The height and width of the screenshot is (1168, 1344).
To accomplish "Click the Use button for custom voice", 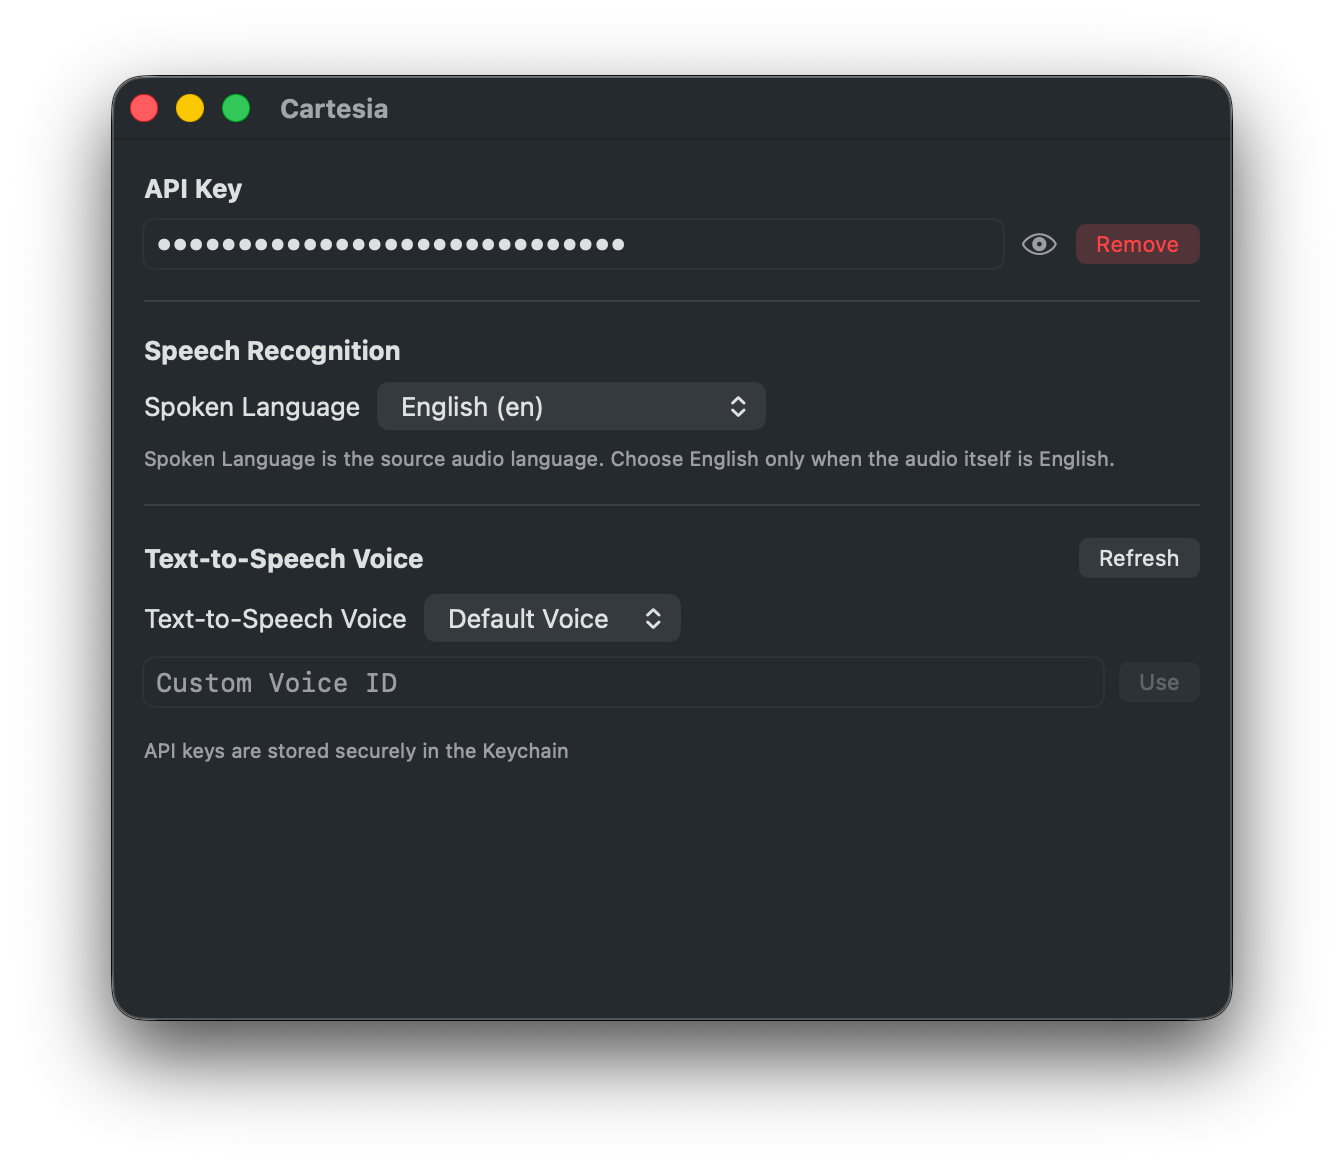I will pyautogui.click(x=1159, y=682).
